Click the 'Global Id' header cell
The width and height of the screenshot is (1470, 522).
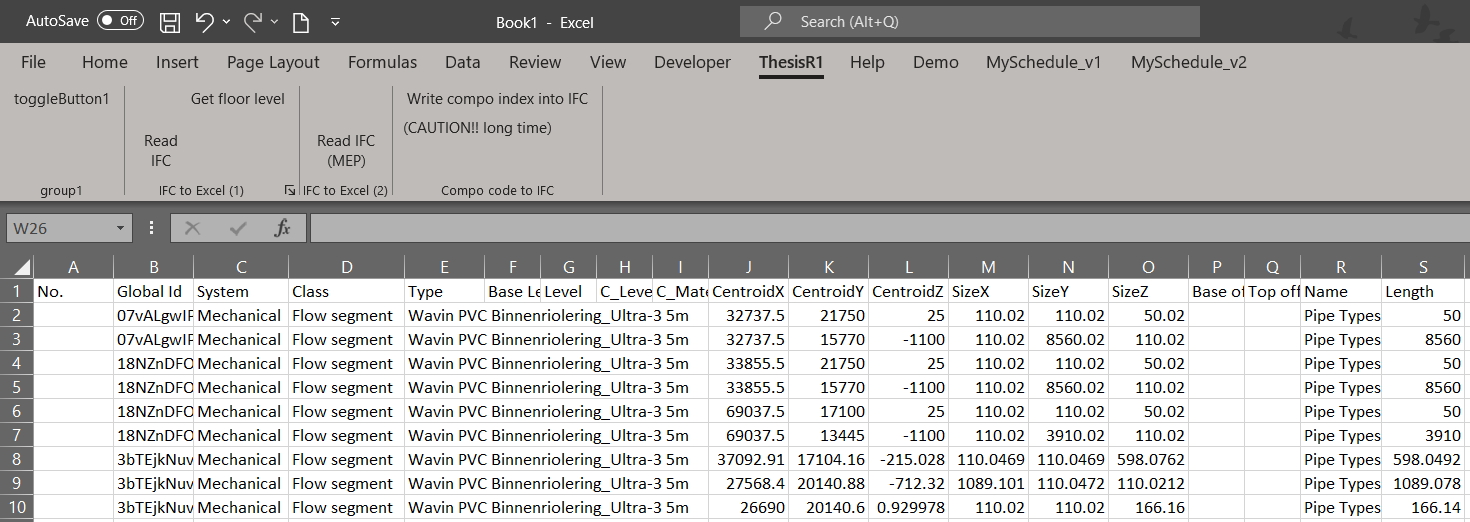point(153,292)
